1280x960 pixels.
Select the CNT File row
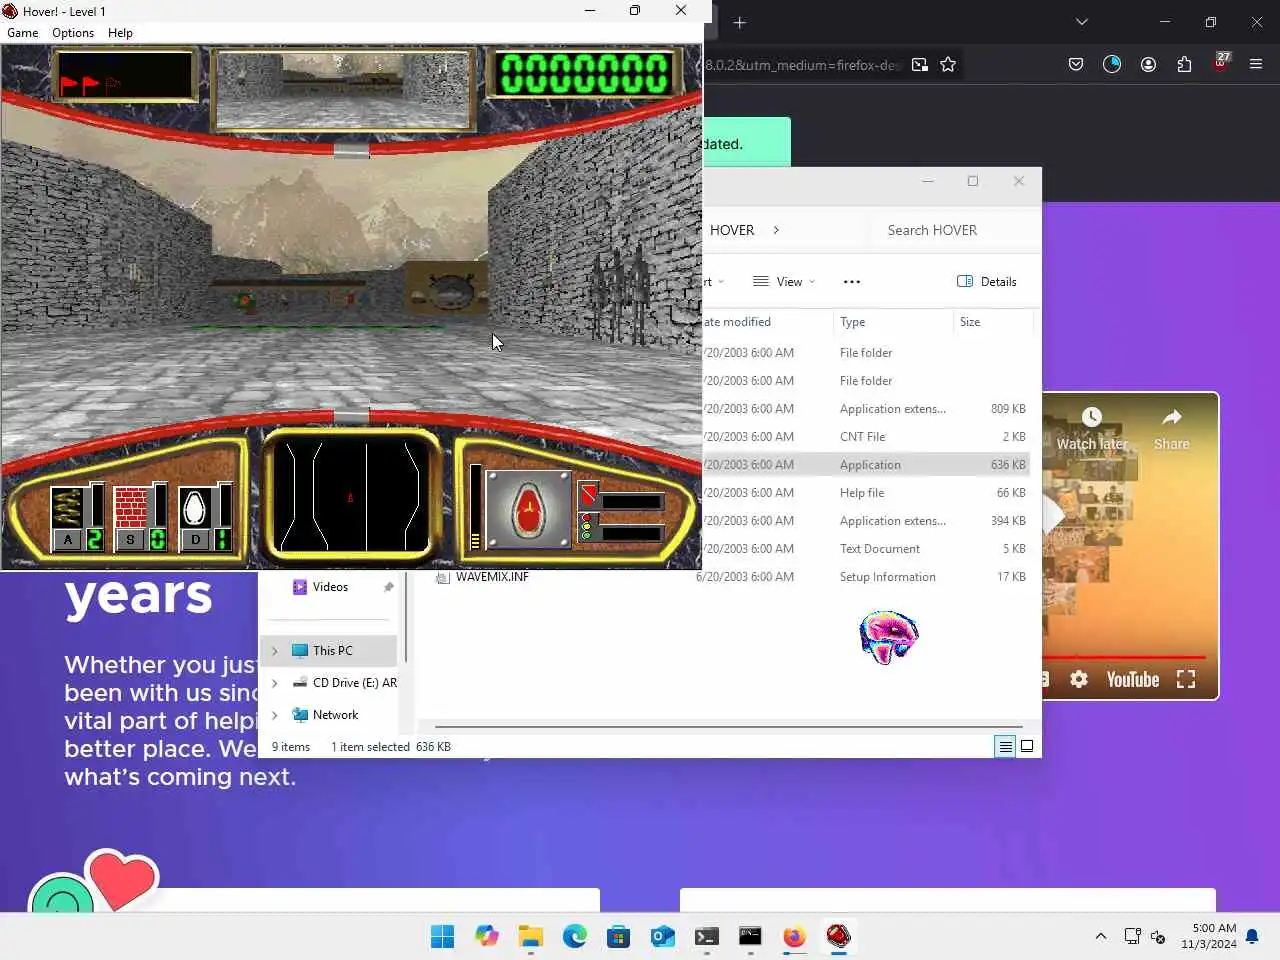click(866, 437)
